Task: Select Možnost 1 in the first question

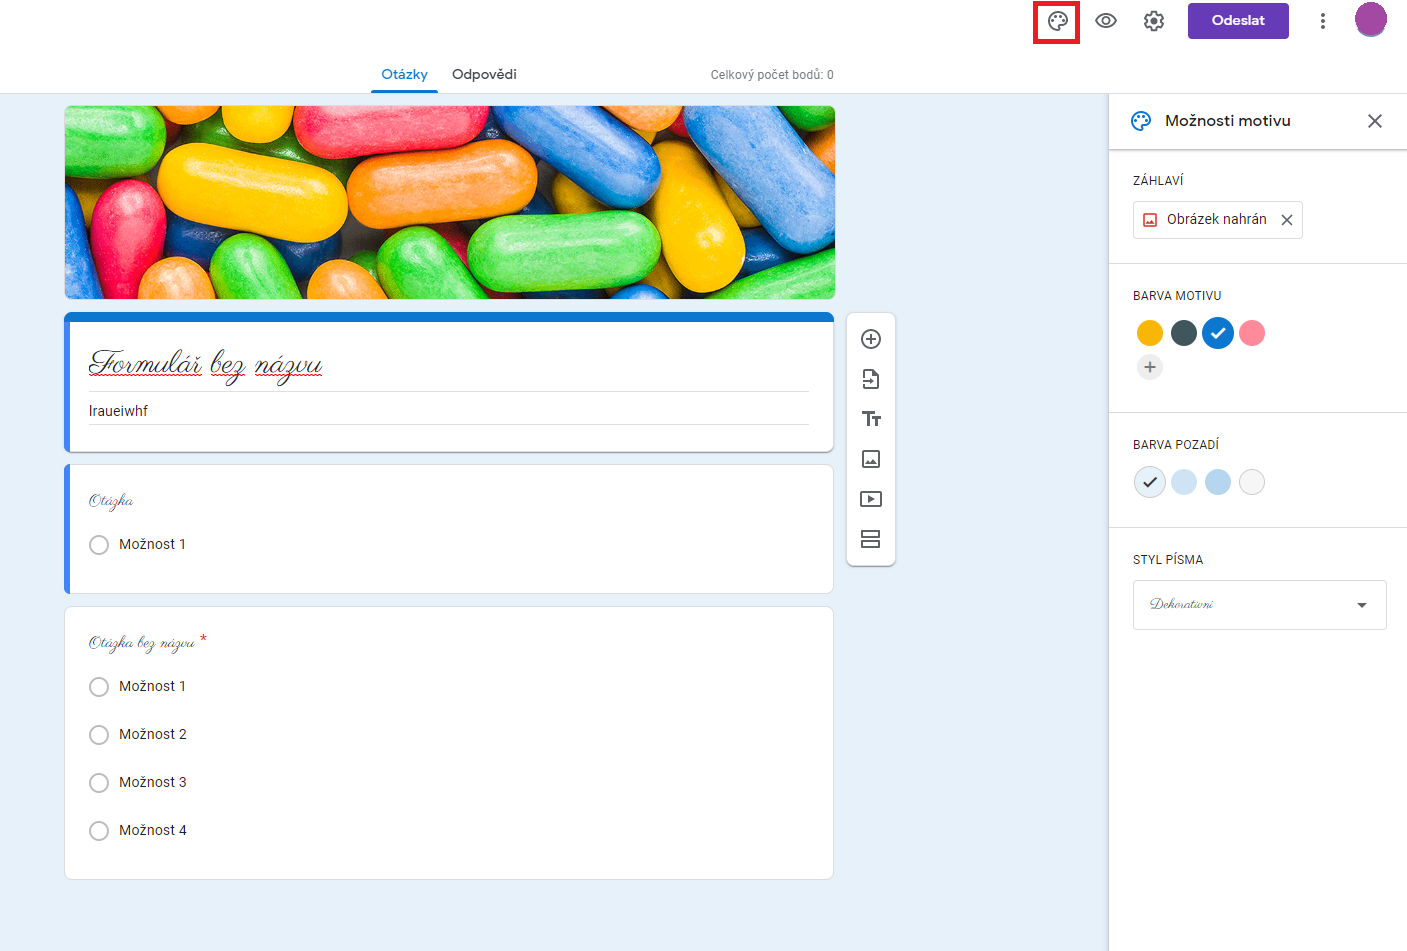Action: pos(99,545)
